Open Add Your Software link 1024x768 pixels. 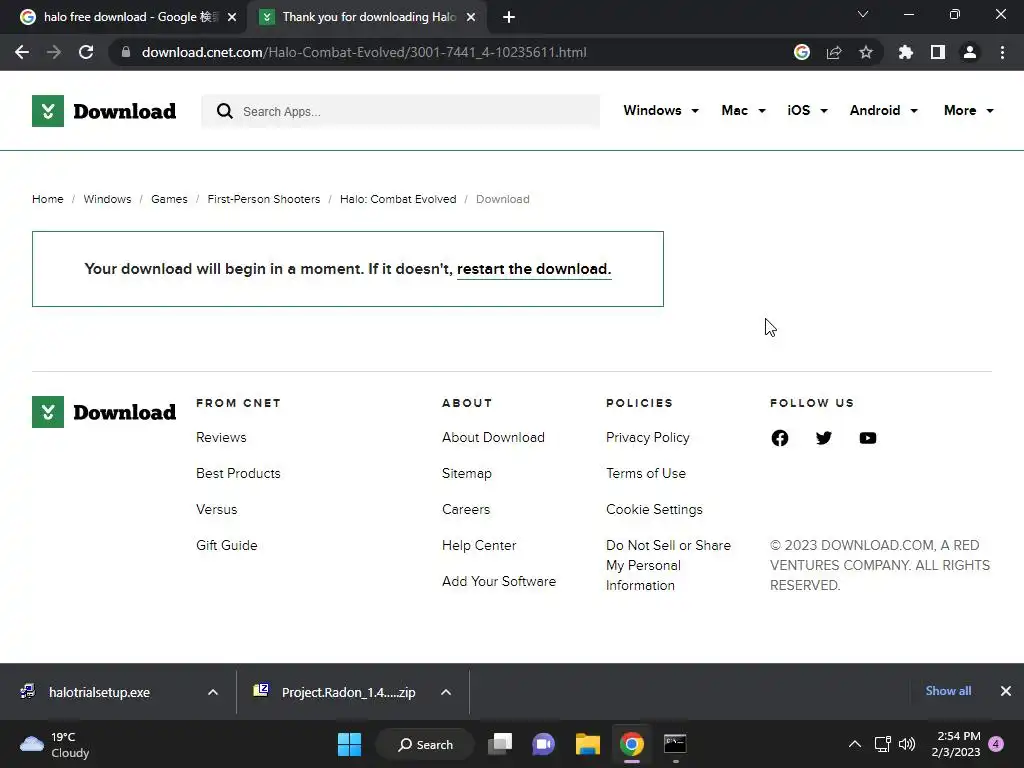[499, 581]
